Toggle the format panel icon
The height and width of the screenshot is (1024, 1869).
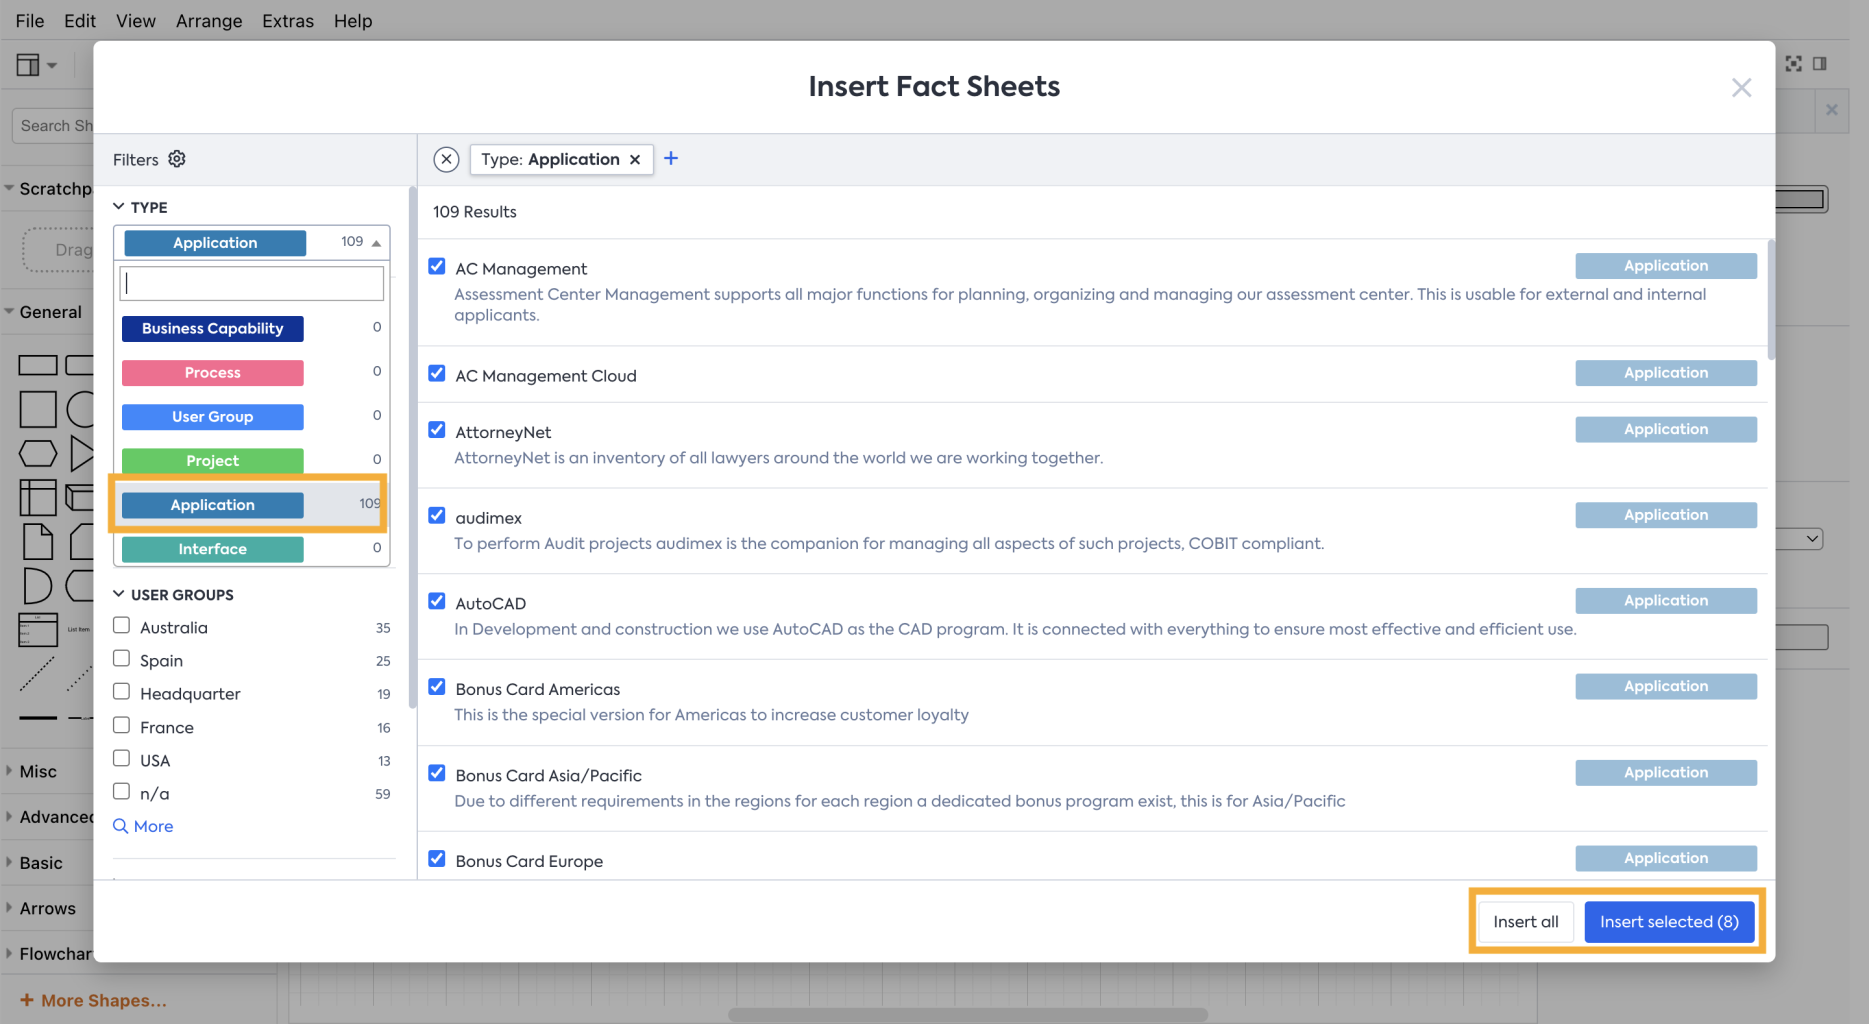pos(1820,64)
